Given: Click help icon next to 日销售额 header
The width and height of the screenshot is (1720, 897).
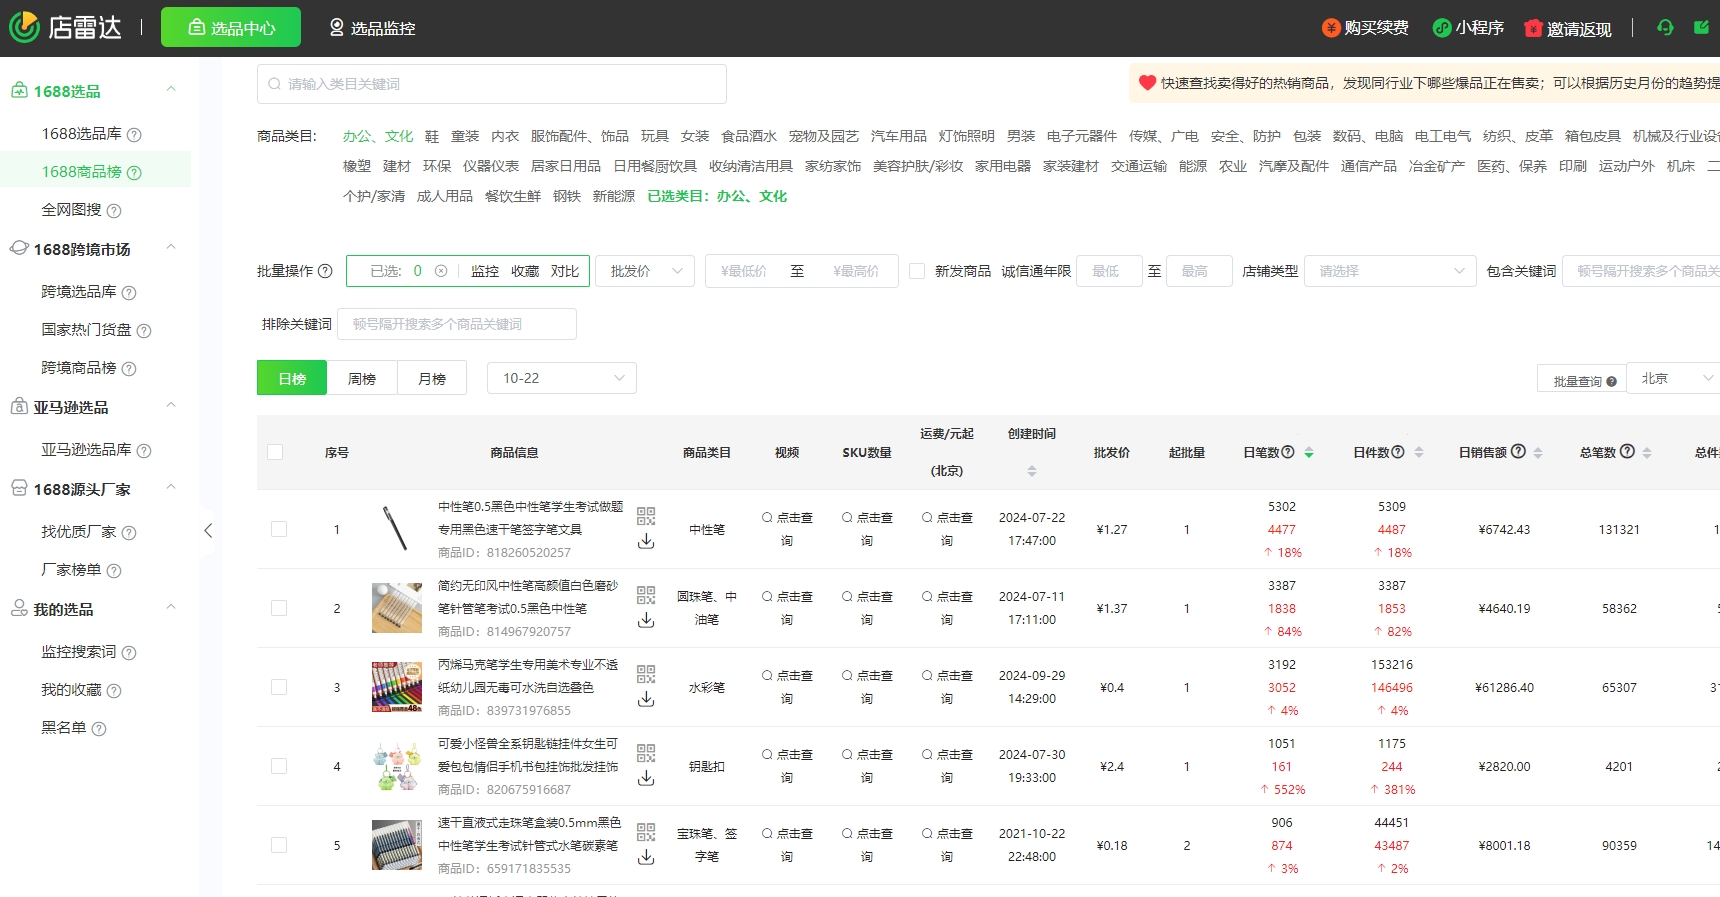Looking at the screenshot, I should [x=1518, y=452].
